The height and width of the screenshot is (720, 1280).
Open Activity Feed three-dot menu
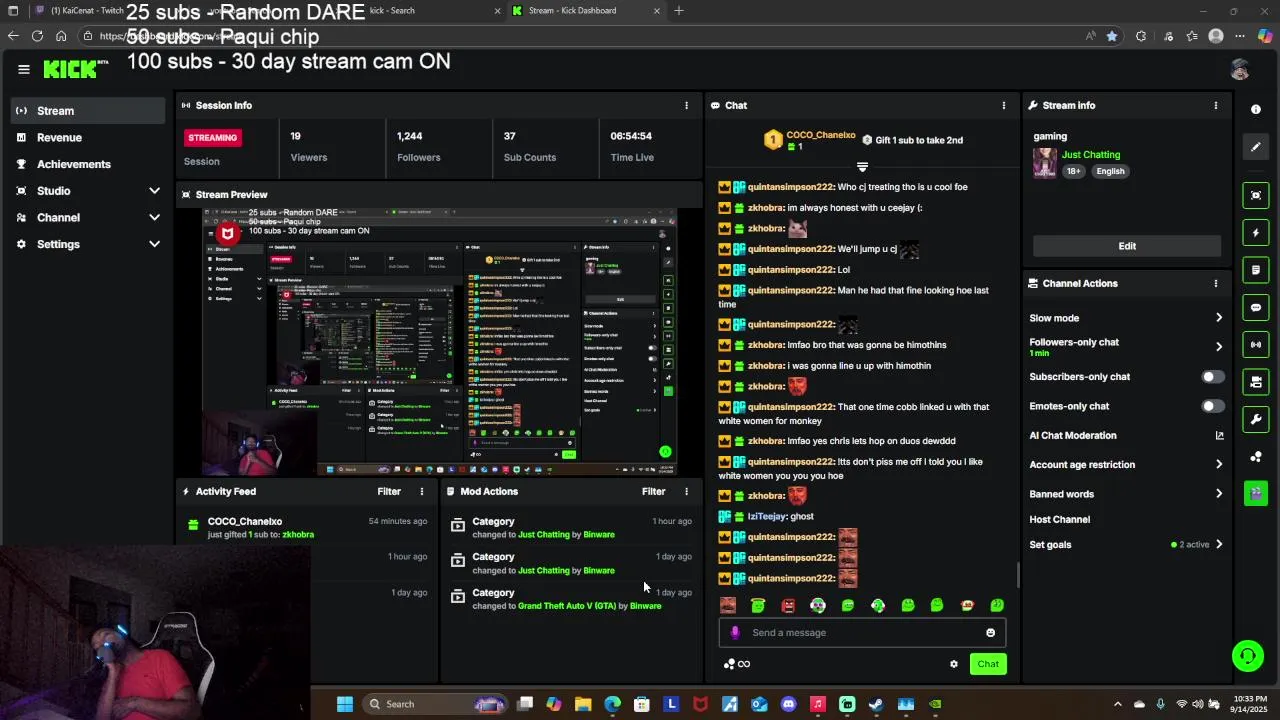pyautogui.click(x=422, y=491)
